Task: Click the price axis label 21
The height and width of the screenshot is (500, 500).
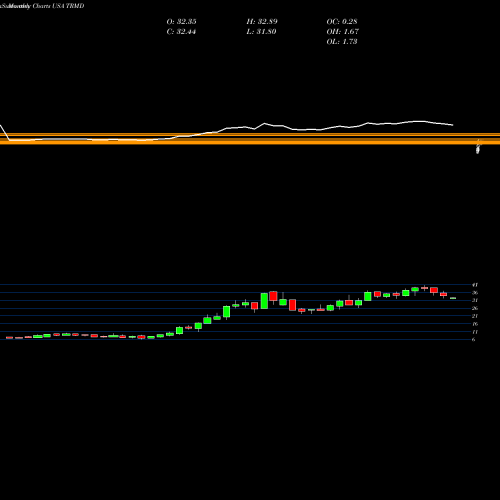Action: click(x=475, y=316)
